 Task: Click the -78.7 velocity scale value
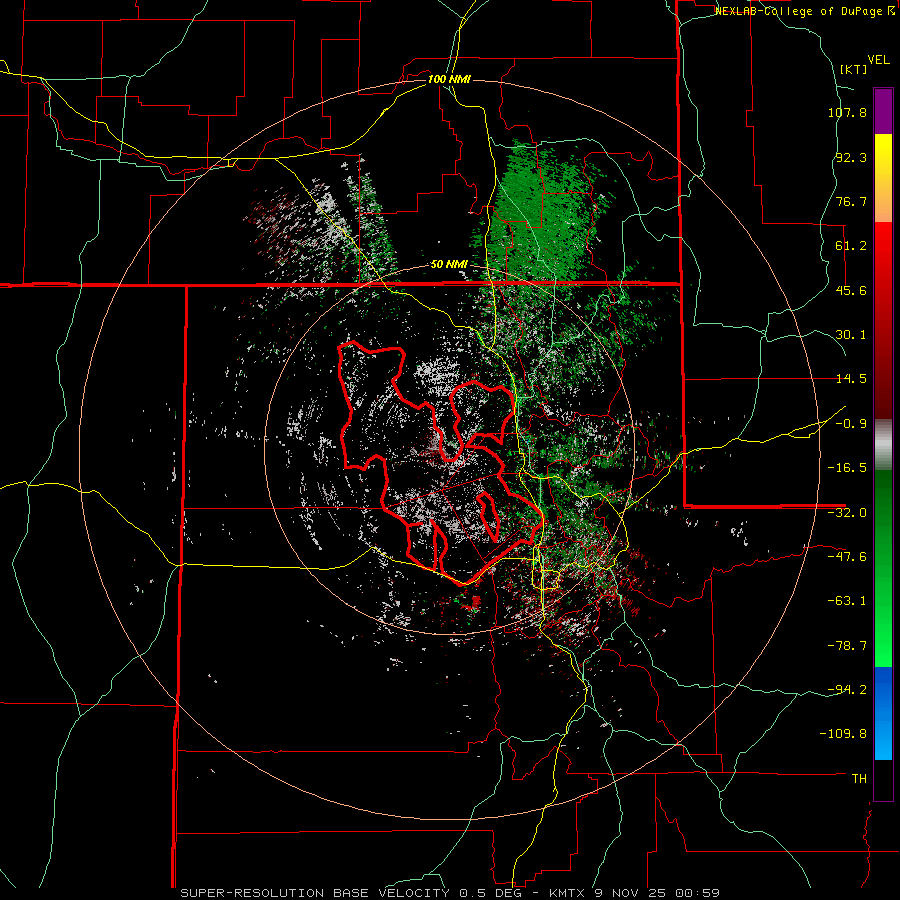(847, 646)
